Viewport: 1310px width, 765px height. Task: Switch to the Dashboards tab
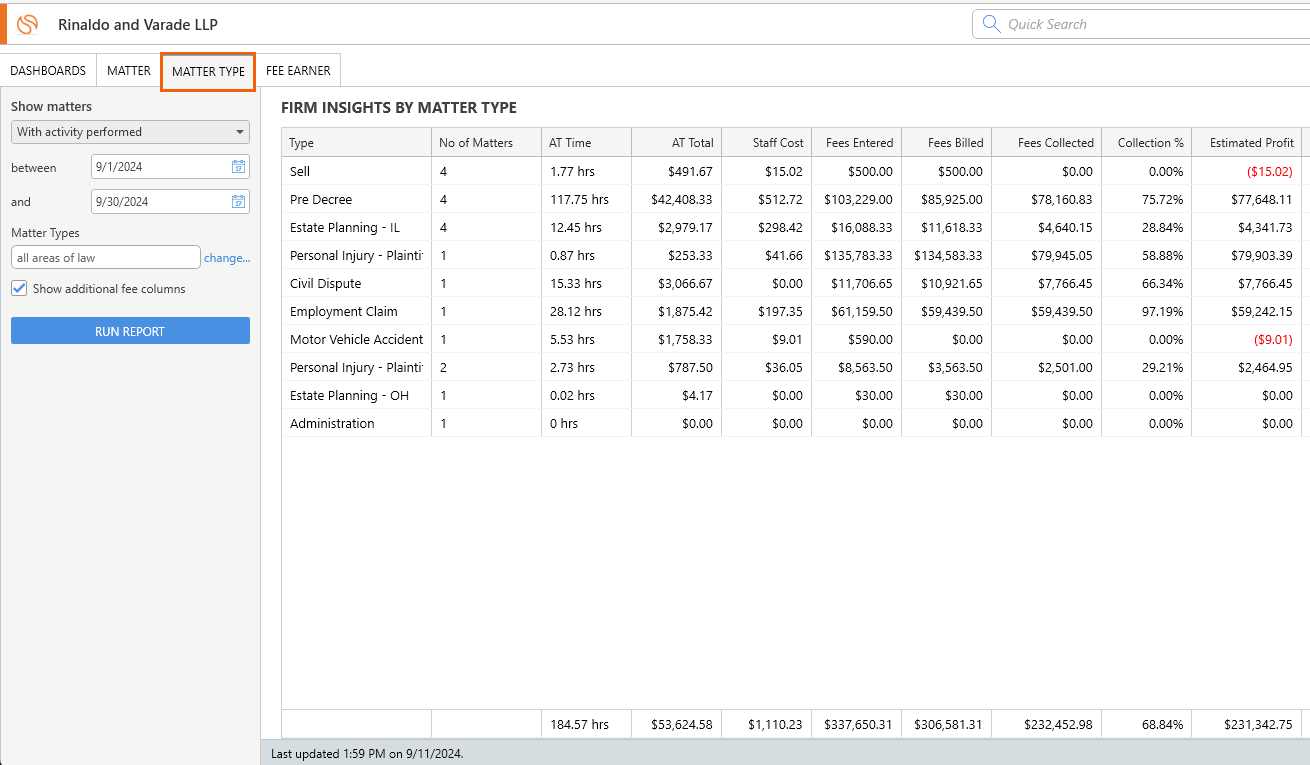[48, 71]
